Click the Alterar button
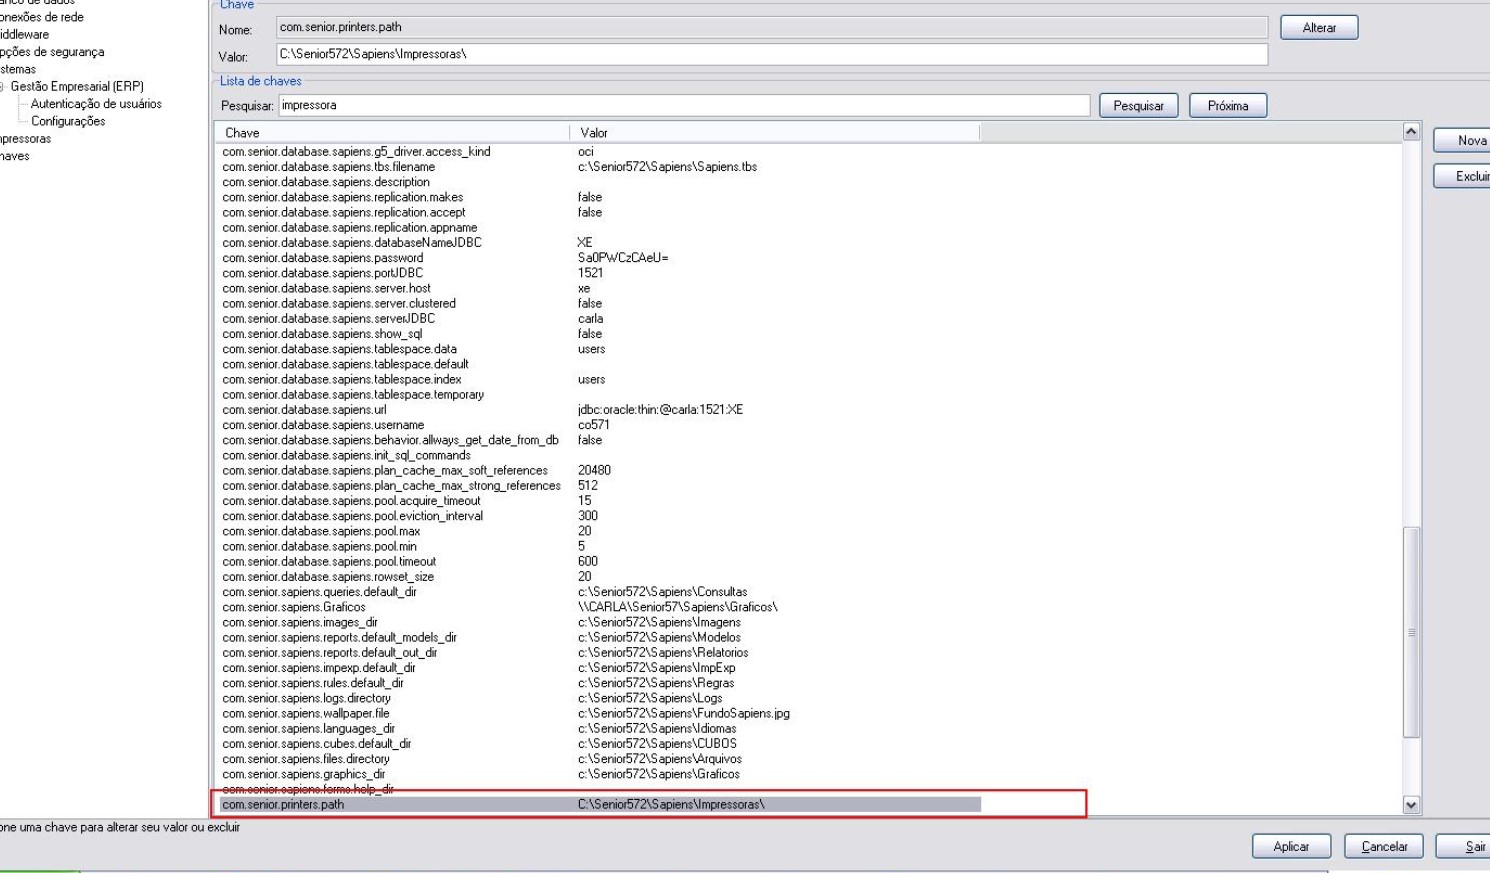 (x=1318, y=28)
